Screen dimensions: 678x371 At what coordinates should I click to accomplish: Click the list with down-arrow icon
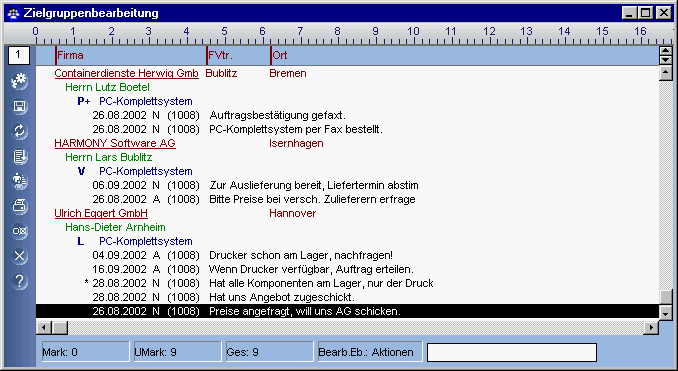(19, 156)
